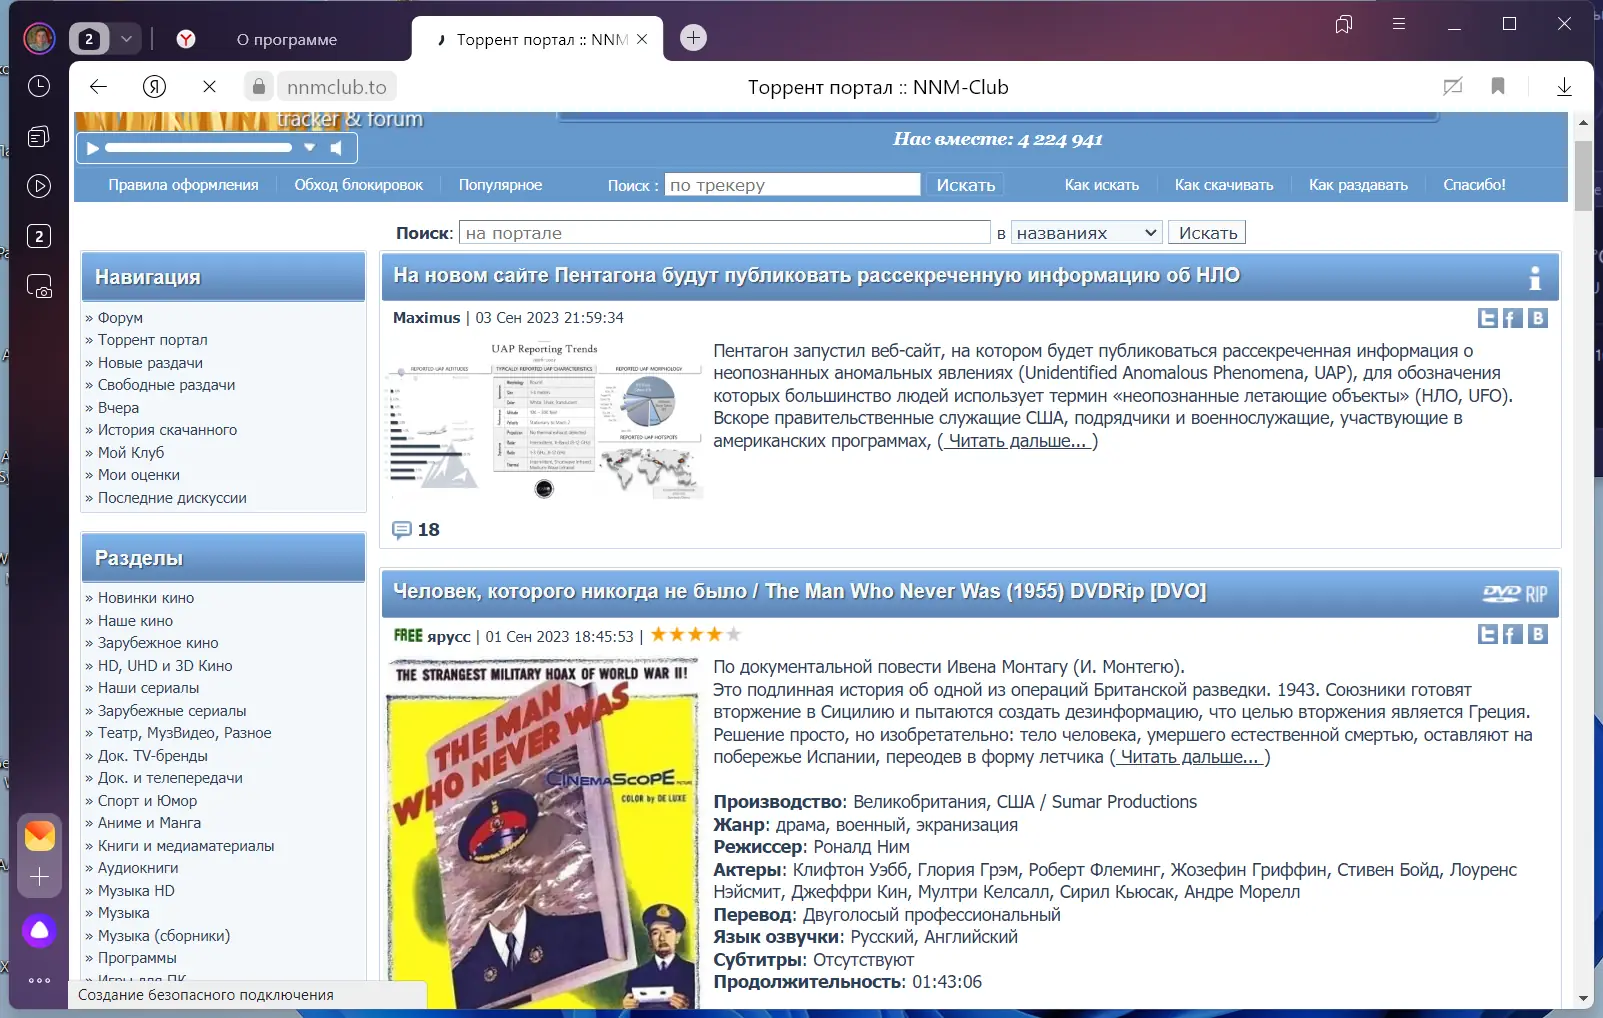The height and width of the screenshot is (1018, 1603).
Task: Expand the tab group dropdown chevron
Action: tap(126, 39)
